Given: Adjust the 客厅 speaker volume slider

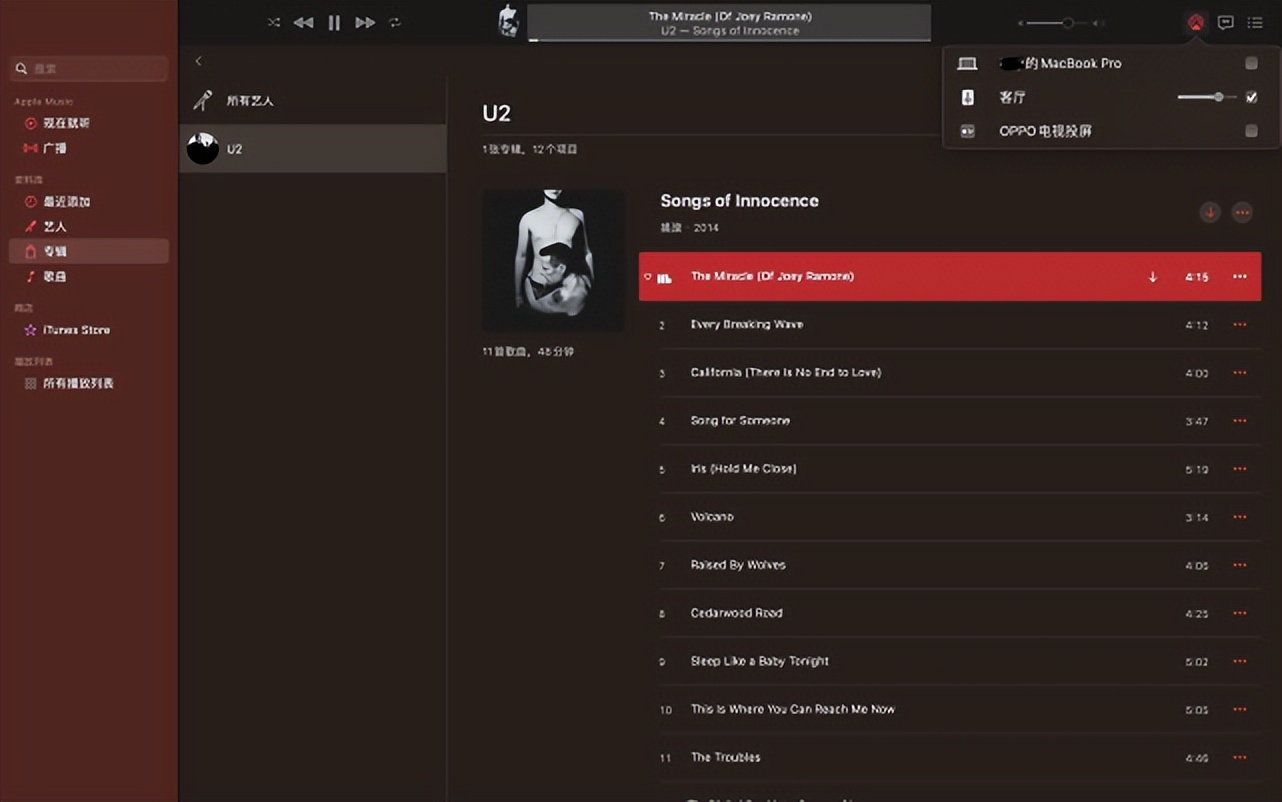Looking at the screenshot, I should (x=1207, y=97).
